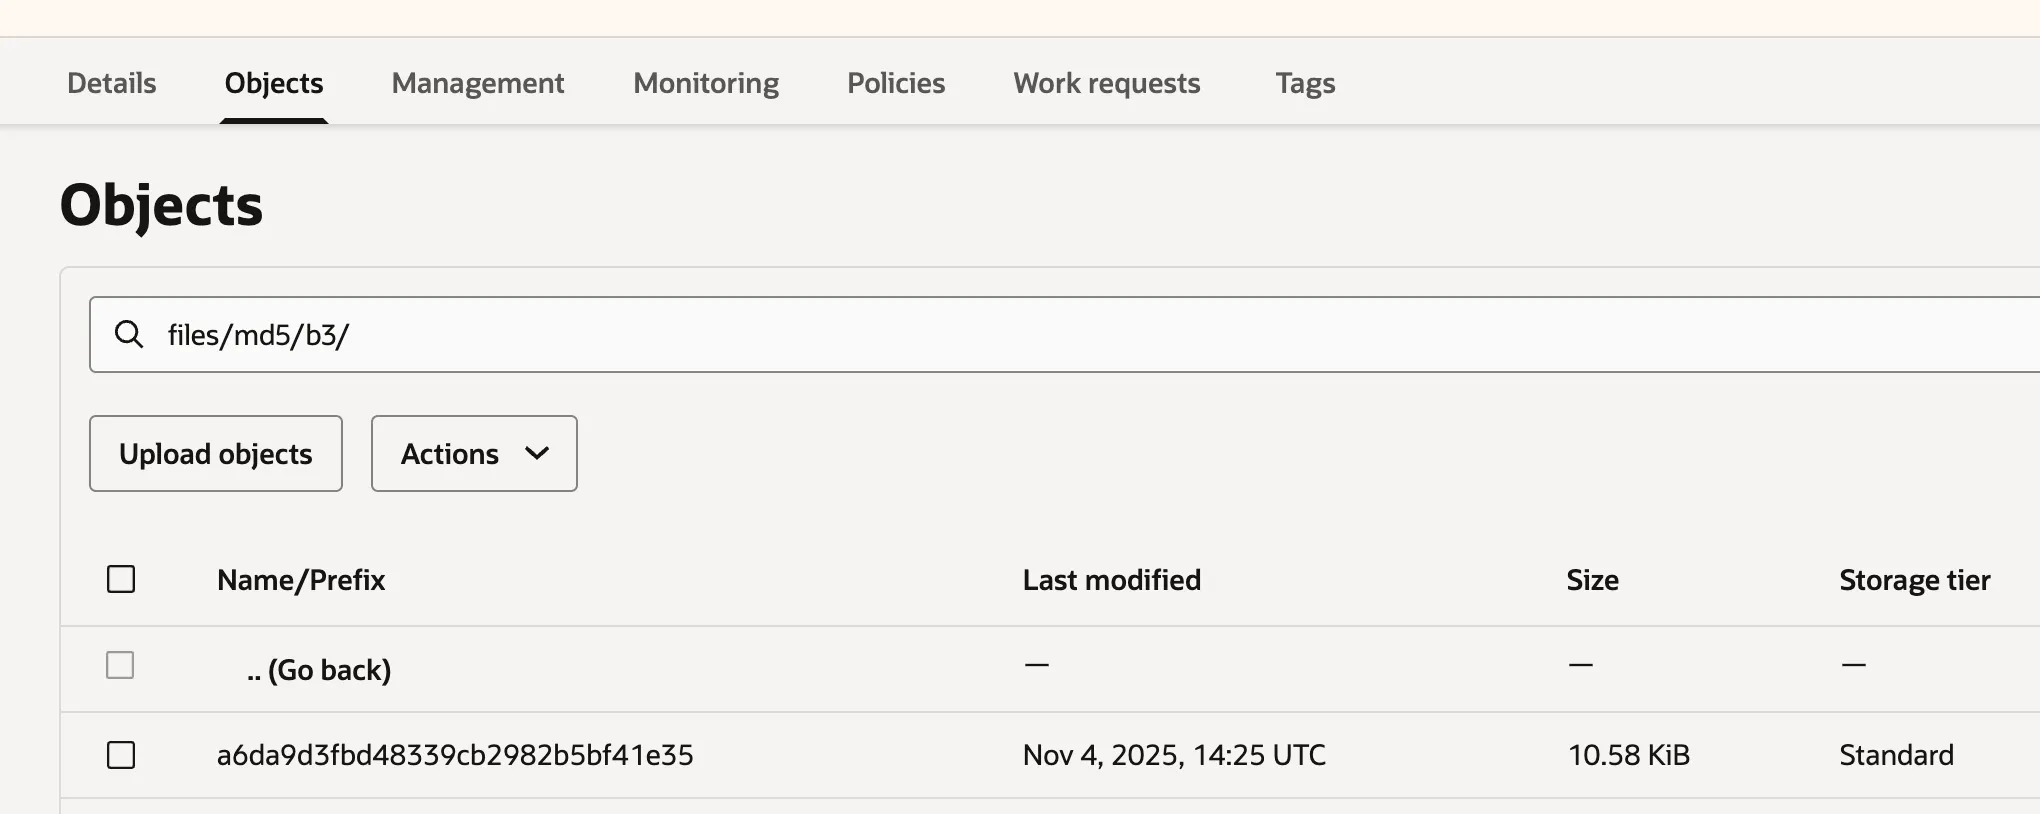
Task: Go to the Monitoring tab
Action: [x=706, y=83]
